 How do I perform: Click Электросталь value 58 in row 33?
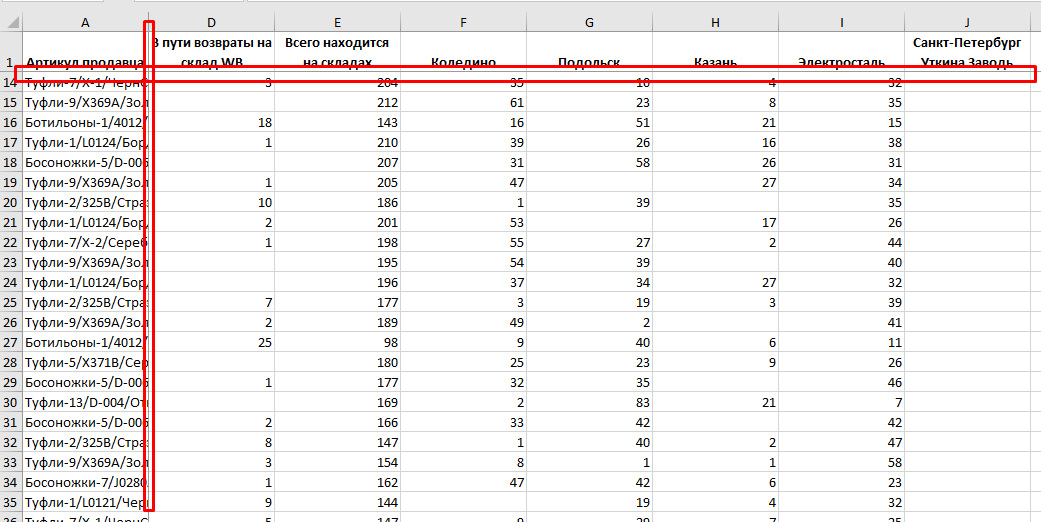(841, 461)
